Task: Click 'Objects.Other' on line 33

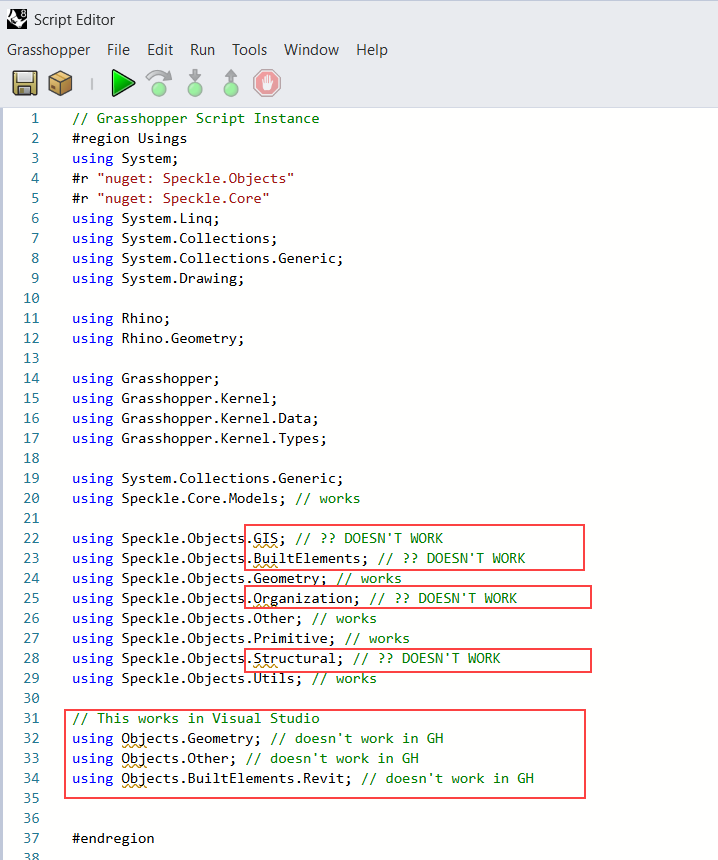Action: point(175,759)
